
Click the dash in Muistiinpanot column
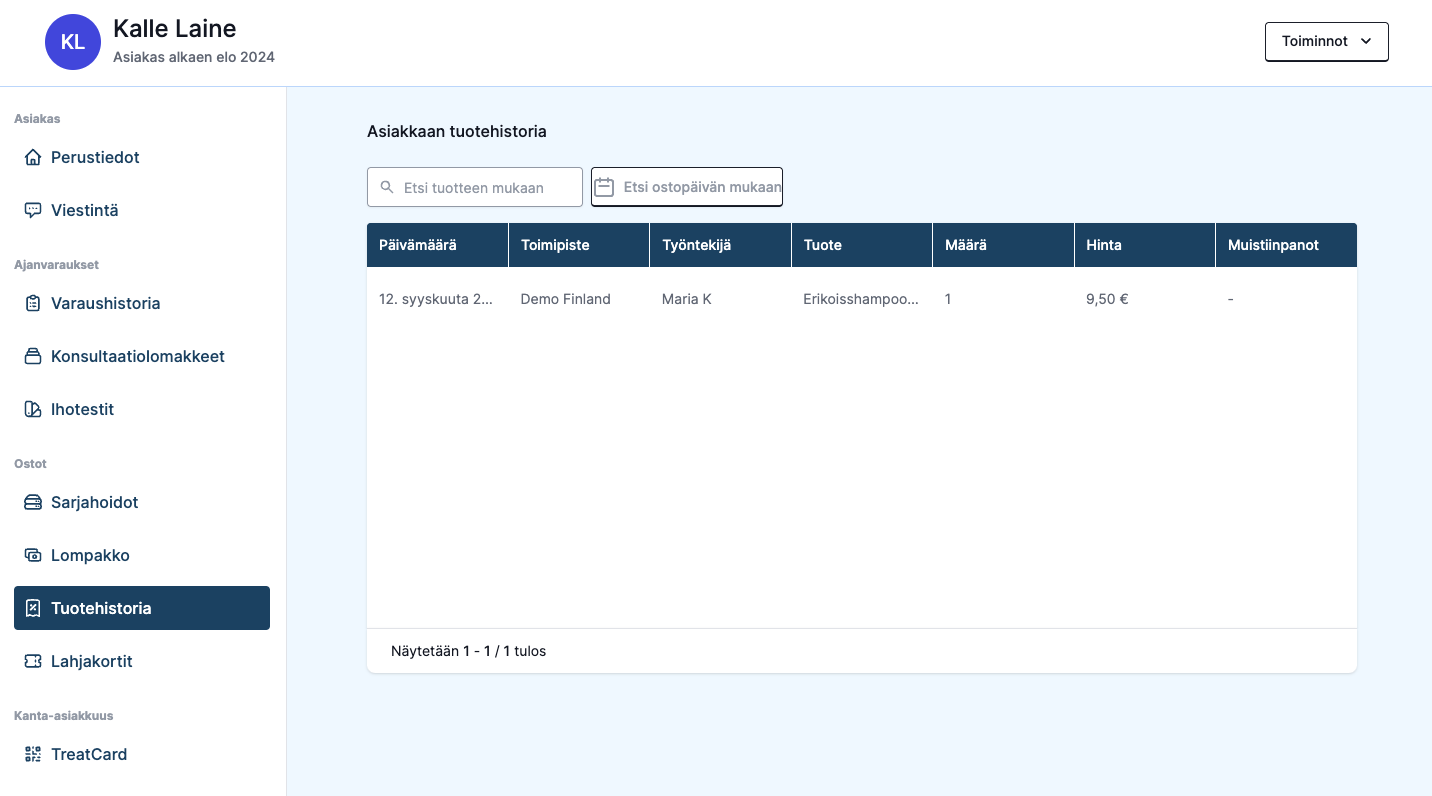point(1230,299)
